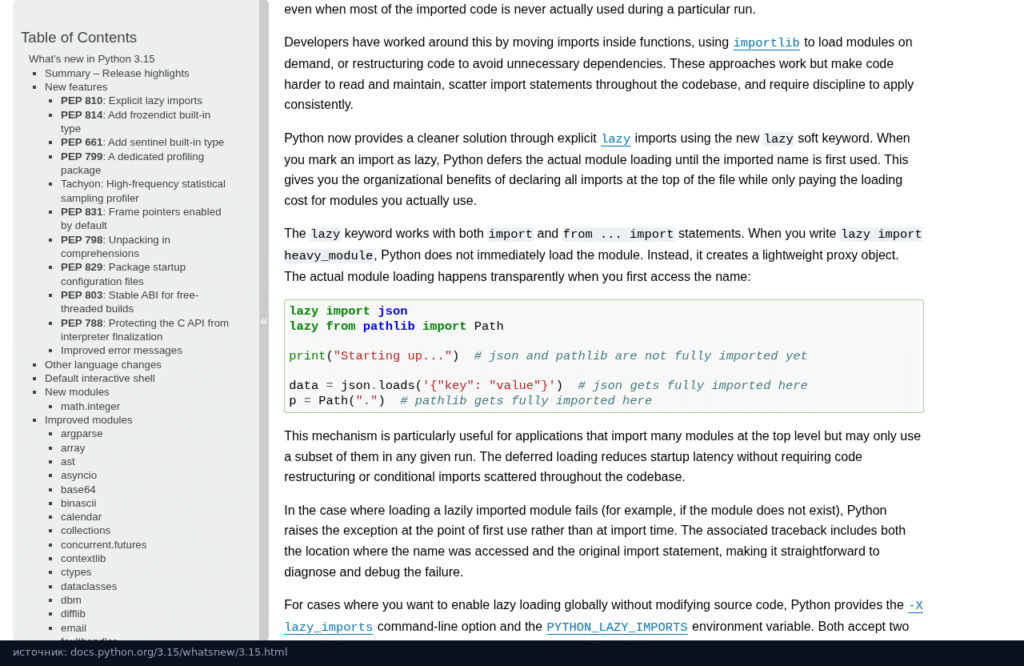
Task: Open the New modules section
Action: (x=77, y=392)
